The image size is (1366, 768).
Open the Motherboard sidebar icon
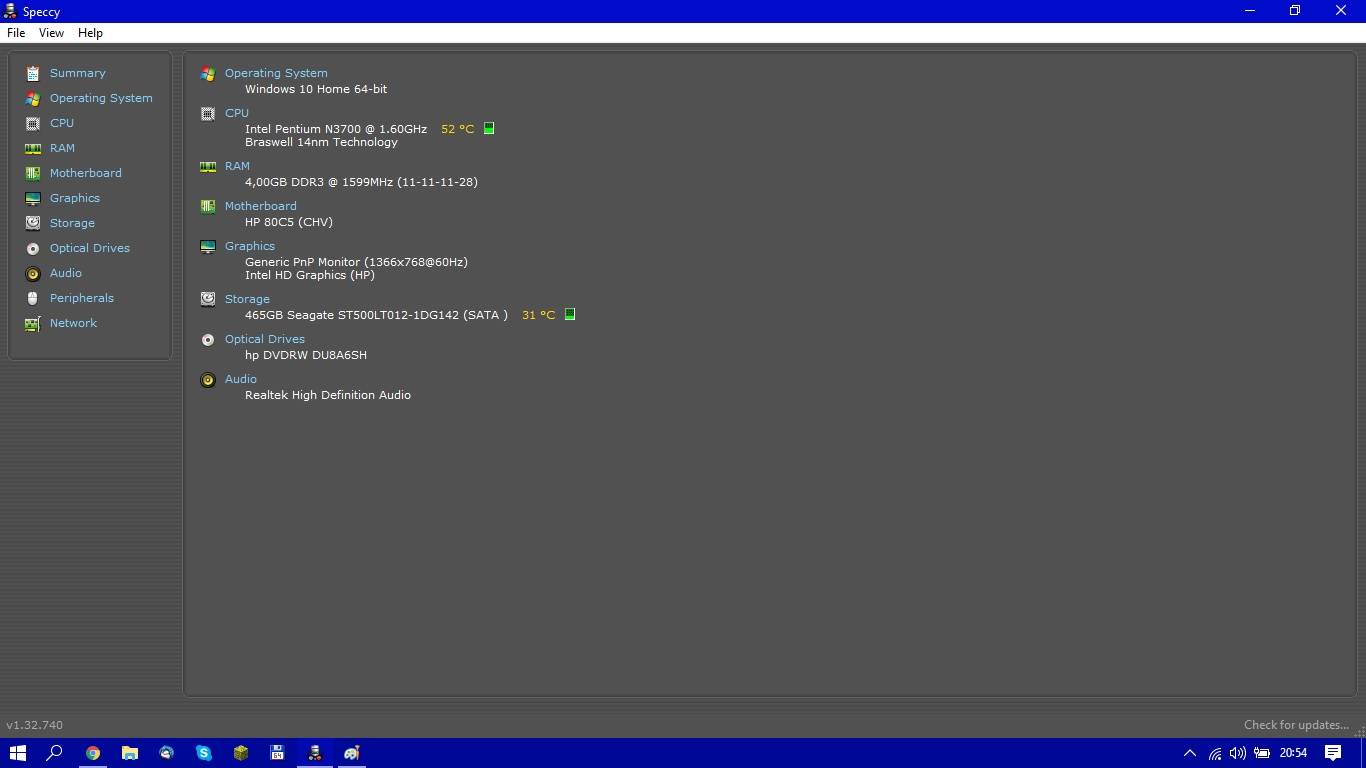[33, 173]
